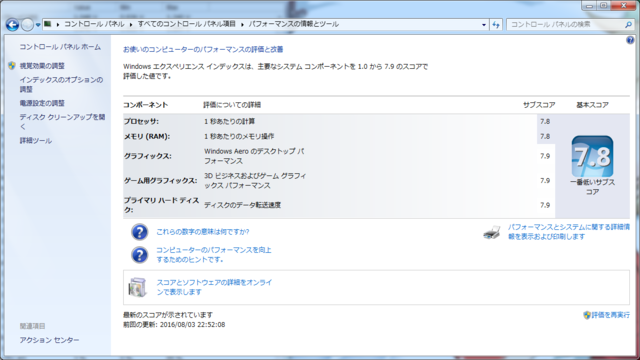This screenshot has height=360, width=640.
Task: Click the address bar refresh button
Action: (x=496, y=24)
